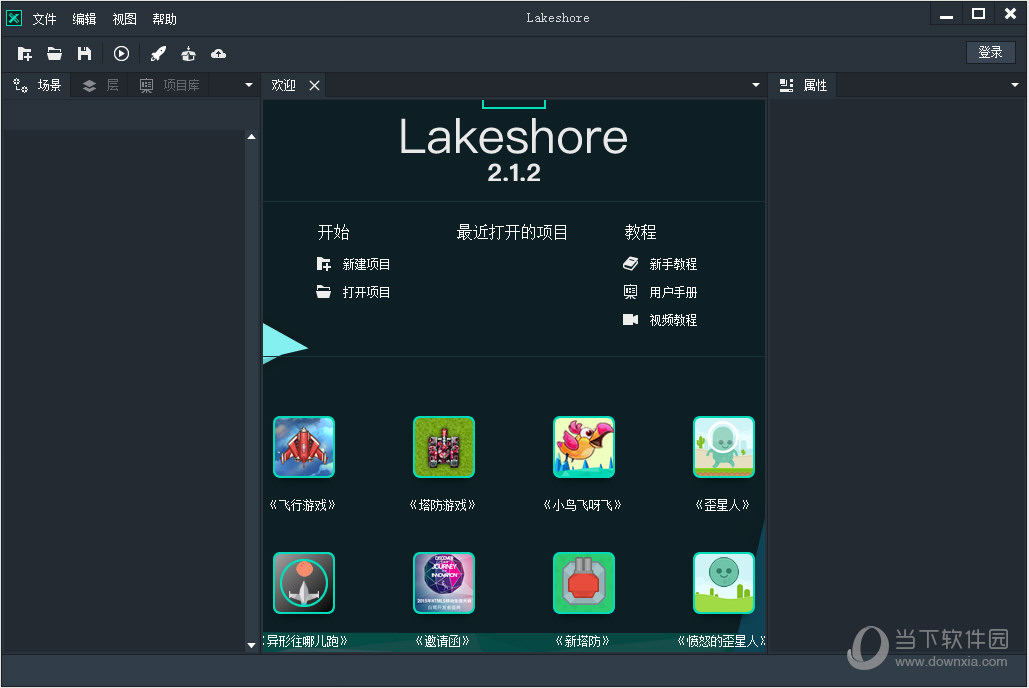1029x688 pixels.
Task: Expand the welcome tab bar dropdown arrow
Action: [x=756, y=85]
